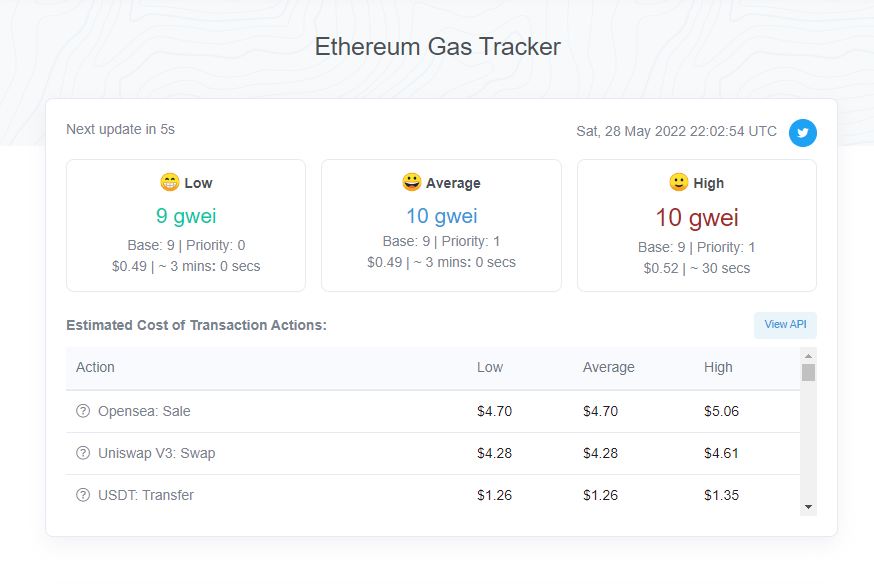
Task: Click the question mark beside USDT: Transfer
Action: point(83,495)
